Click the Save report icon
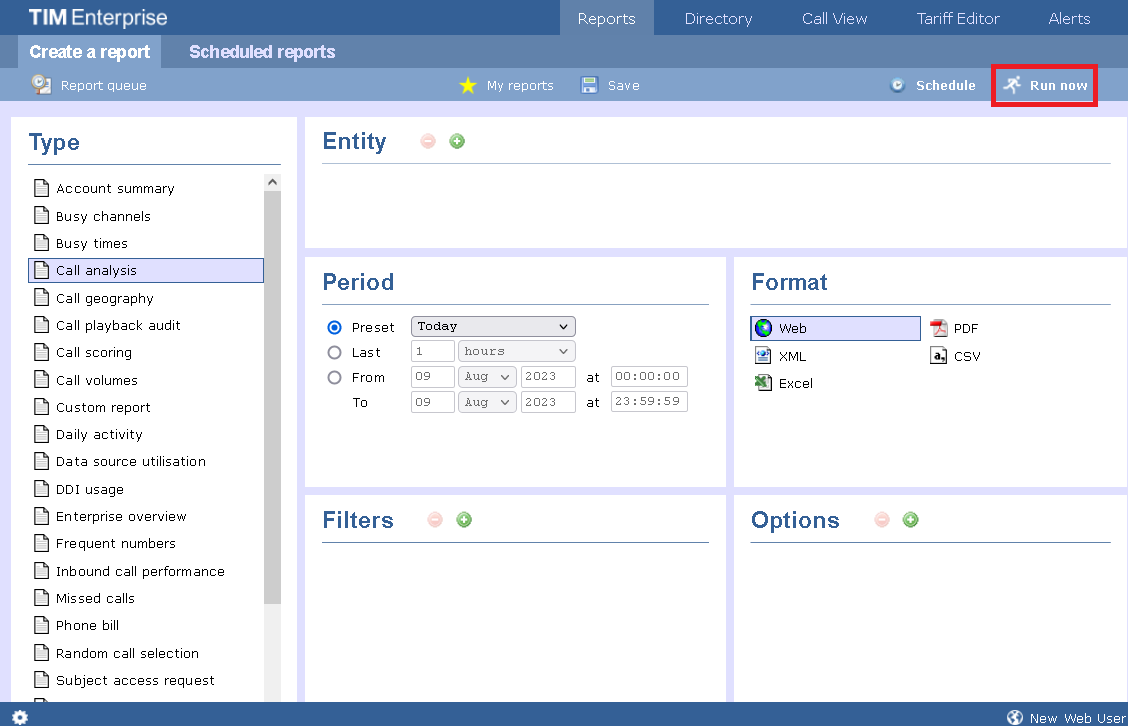Viewport: 1128px width, 726px height. [589, 85]
